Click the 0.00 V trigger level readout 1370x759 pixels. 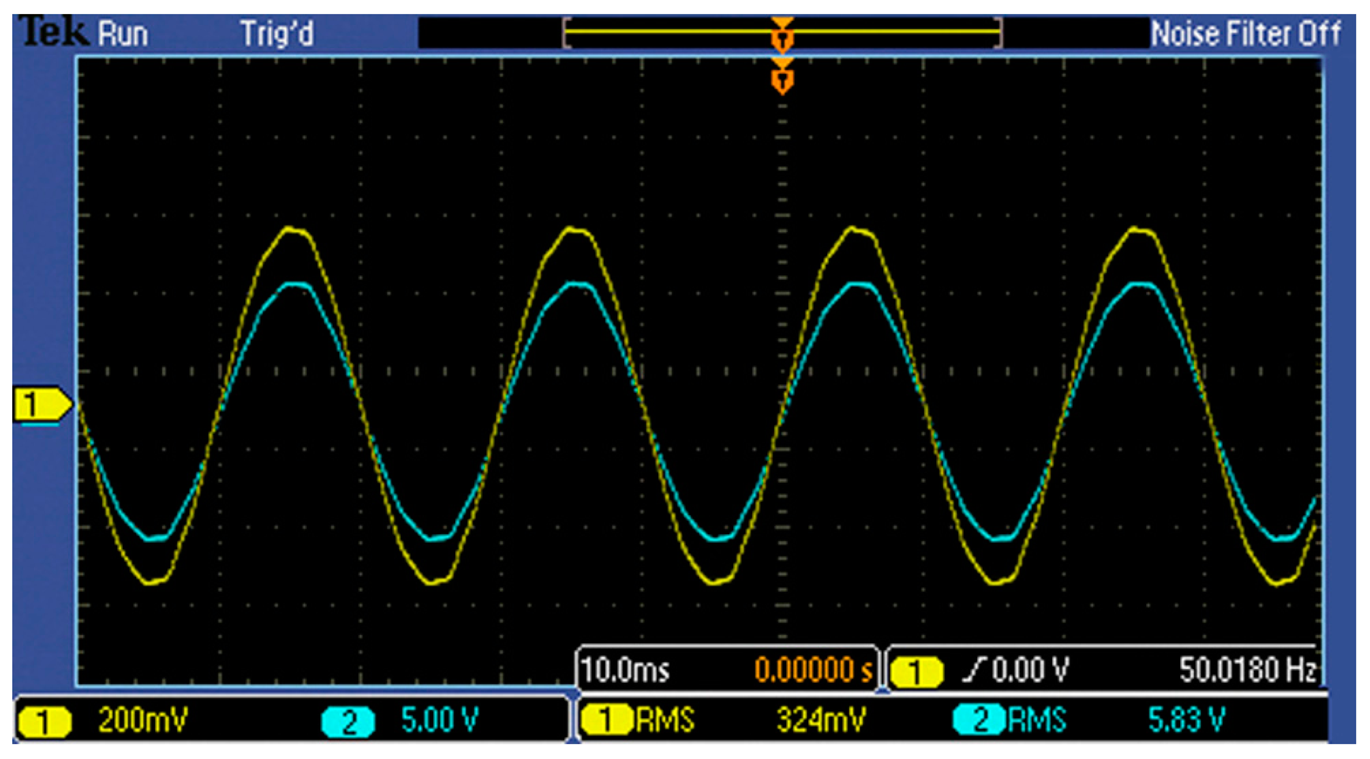1031,670
